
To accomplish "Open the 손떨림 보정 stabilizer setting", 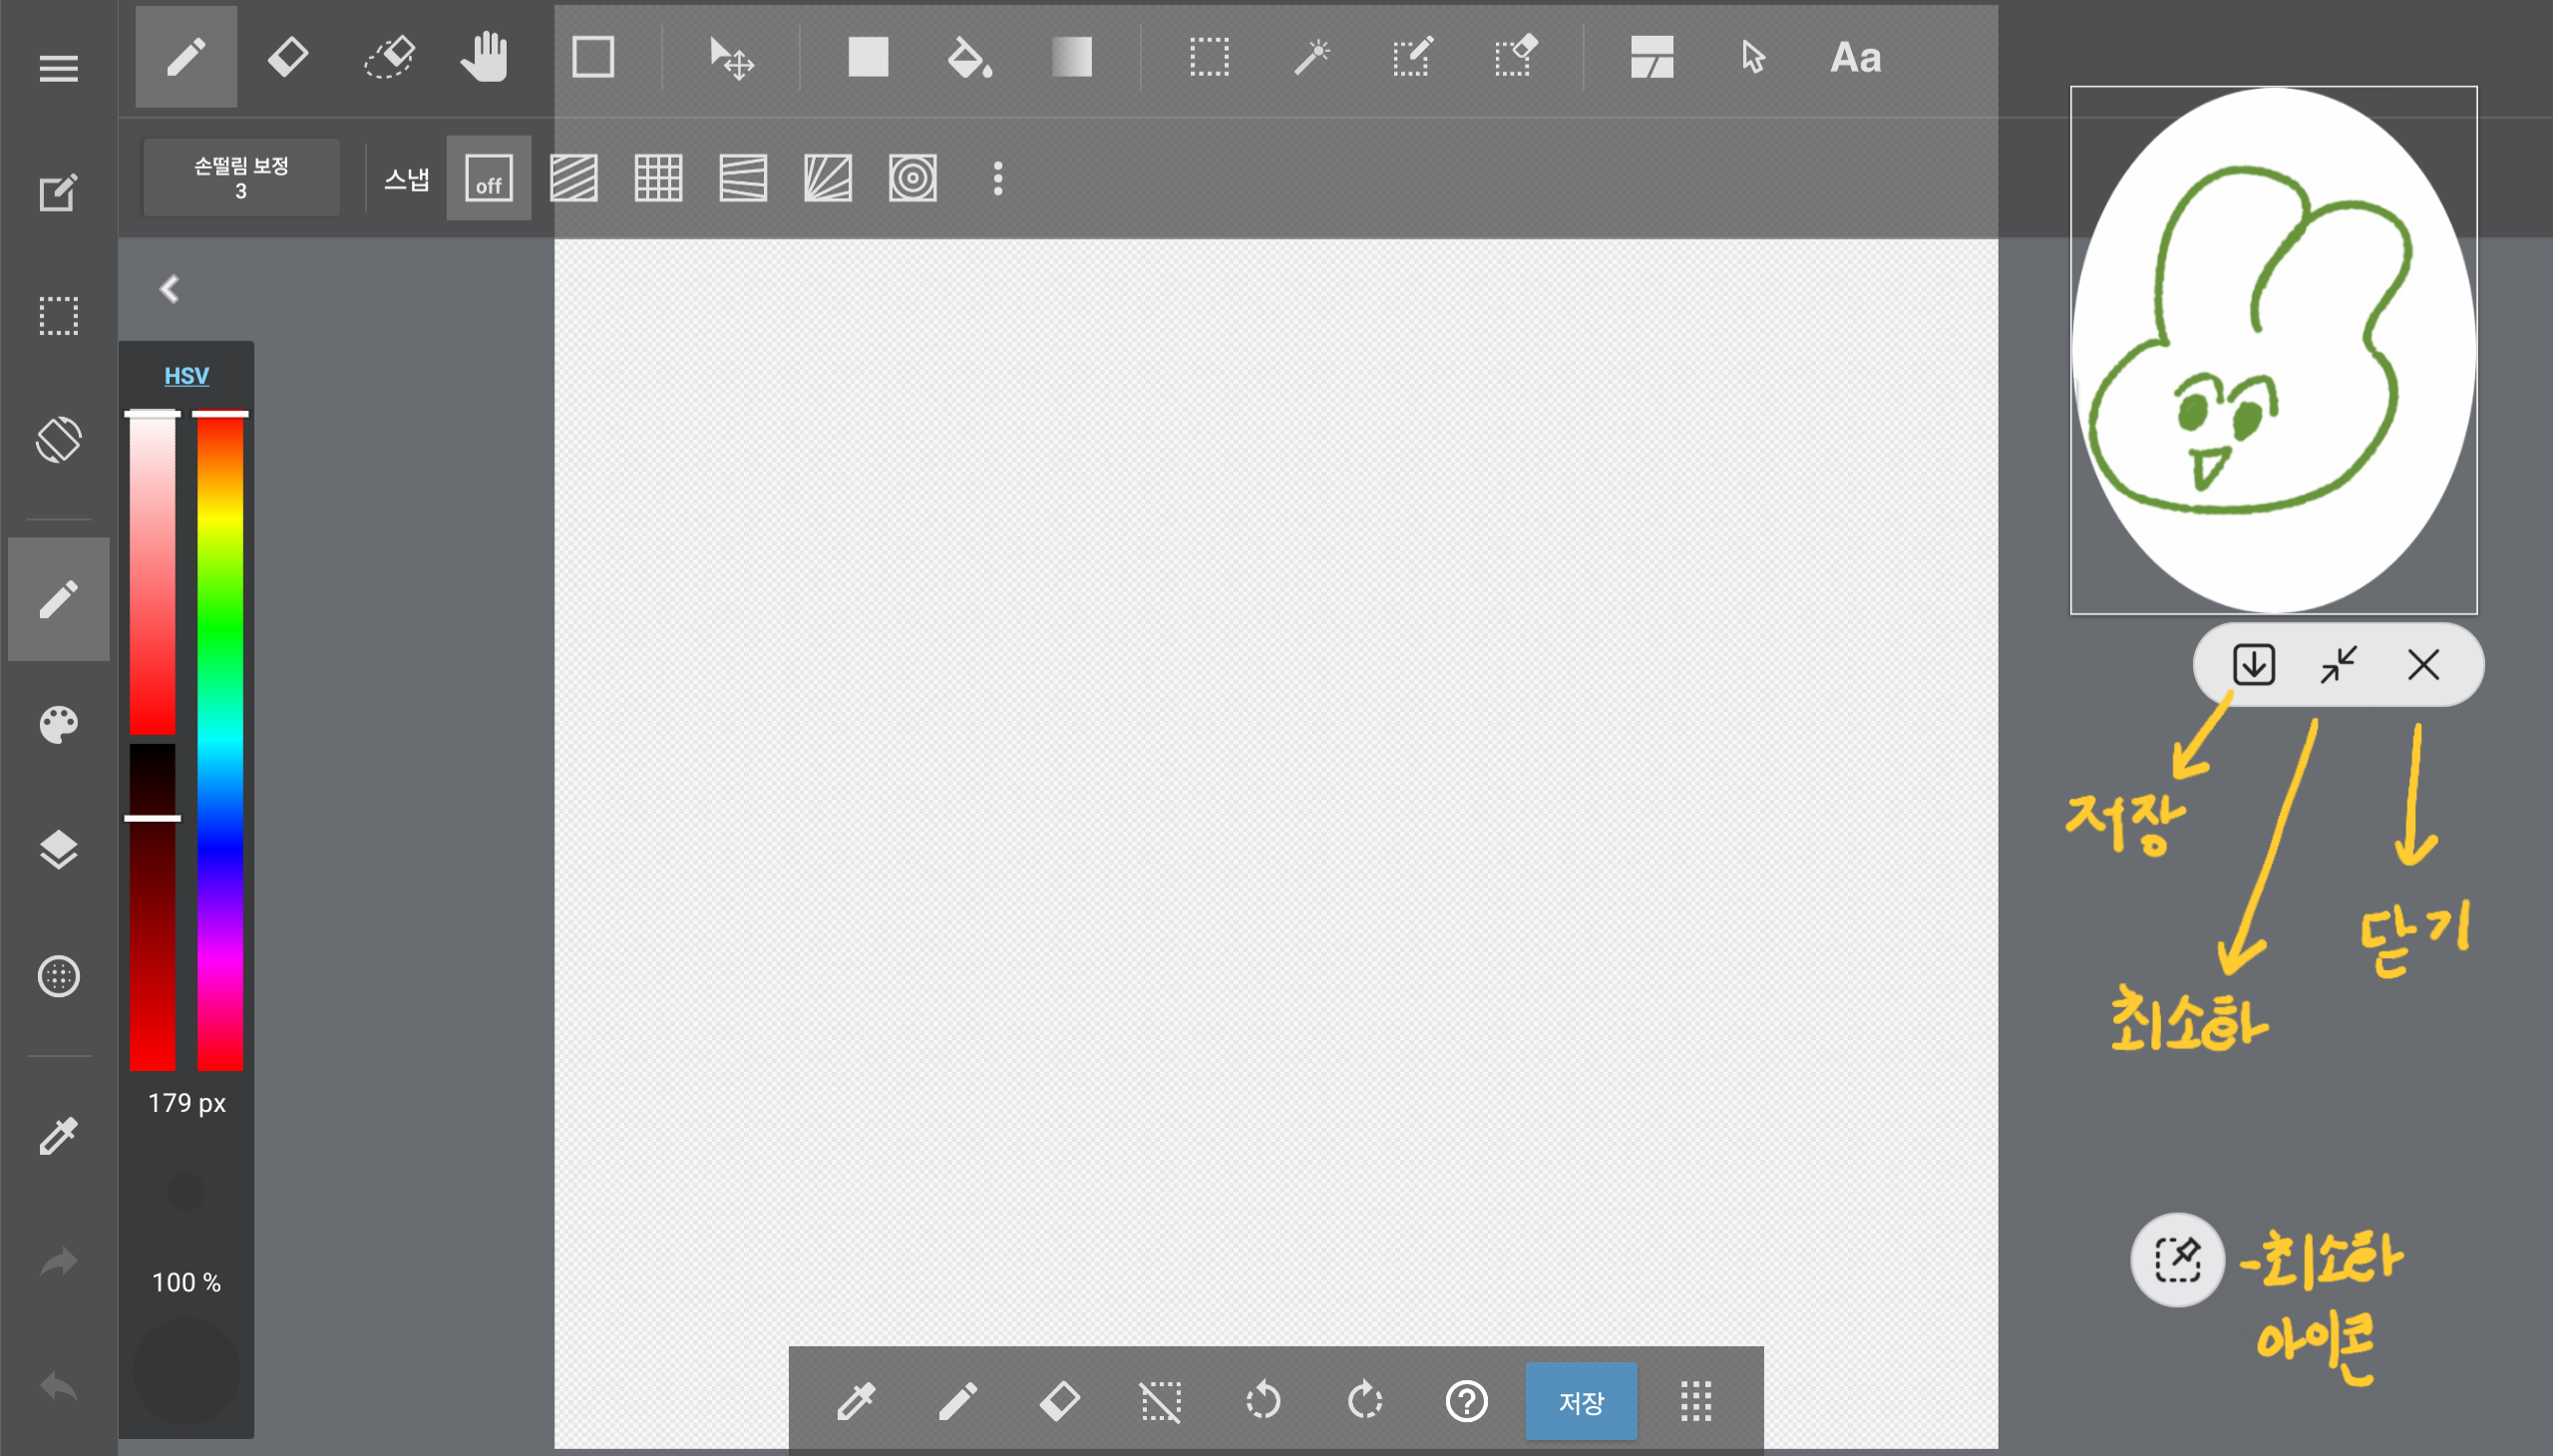I will [x=241, y=178].
